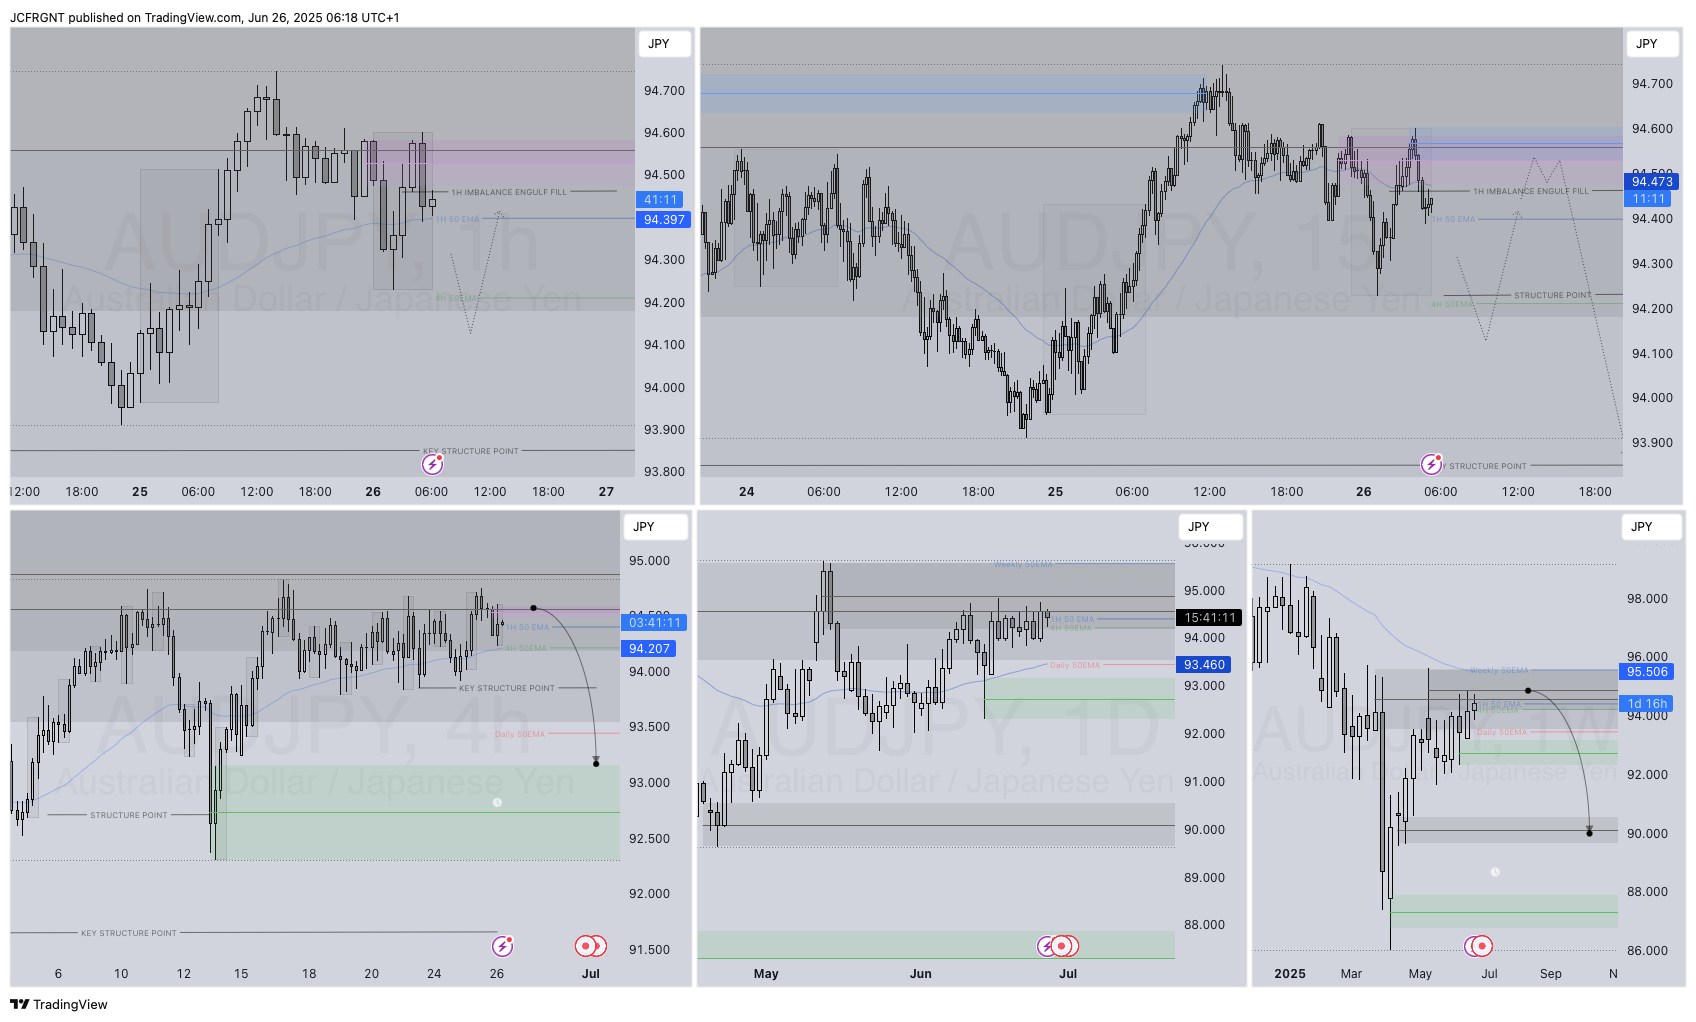Click the 94.000 price level on the 15-minute chart axis
This screenshot has height=1022, width=1696.
point(1652,398)
